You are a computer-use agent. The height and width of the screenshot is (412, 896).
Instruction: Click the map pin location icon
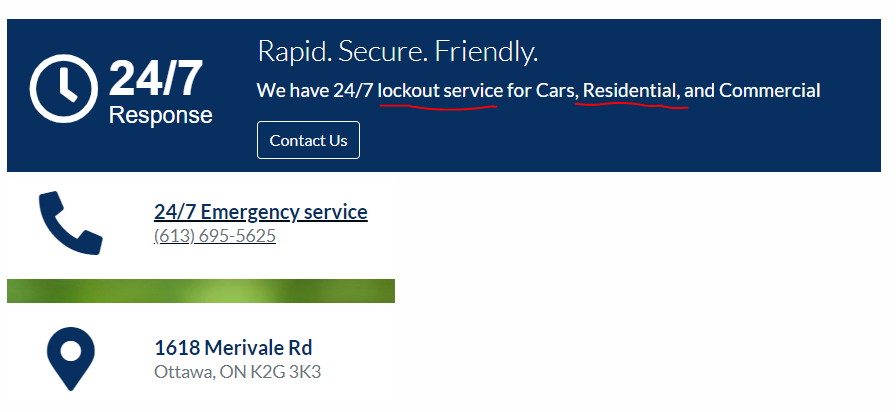tap(71, 359)
